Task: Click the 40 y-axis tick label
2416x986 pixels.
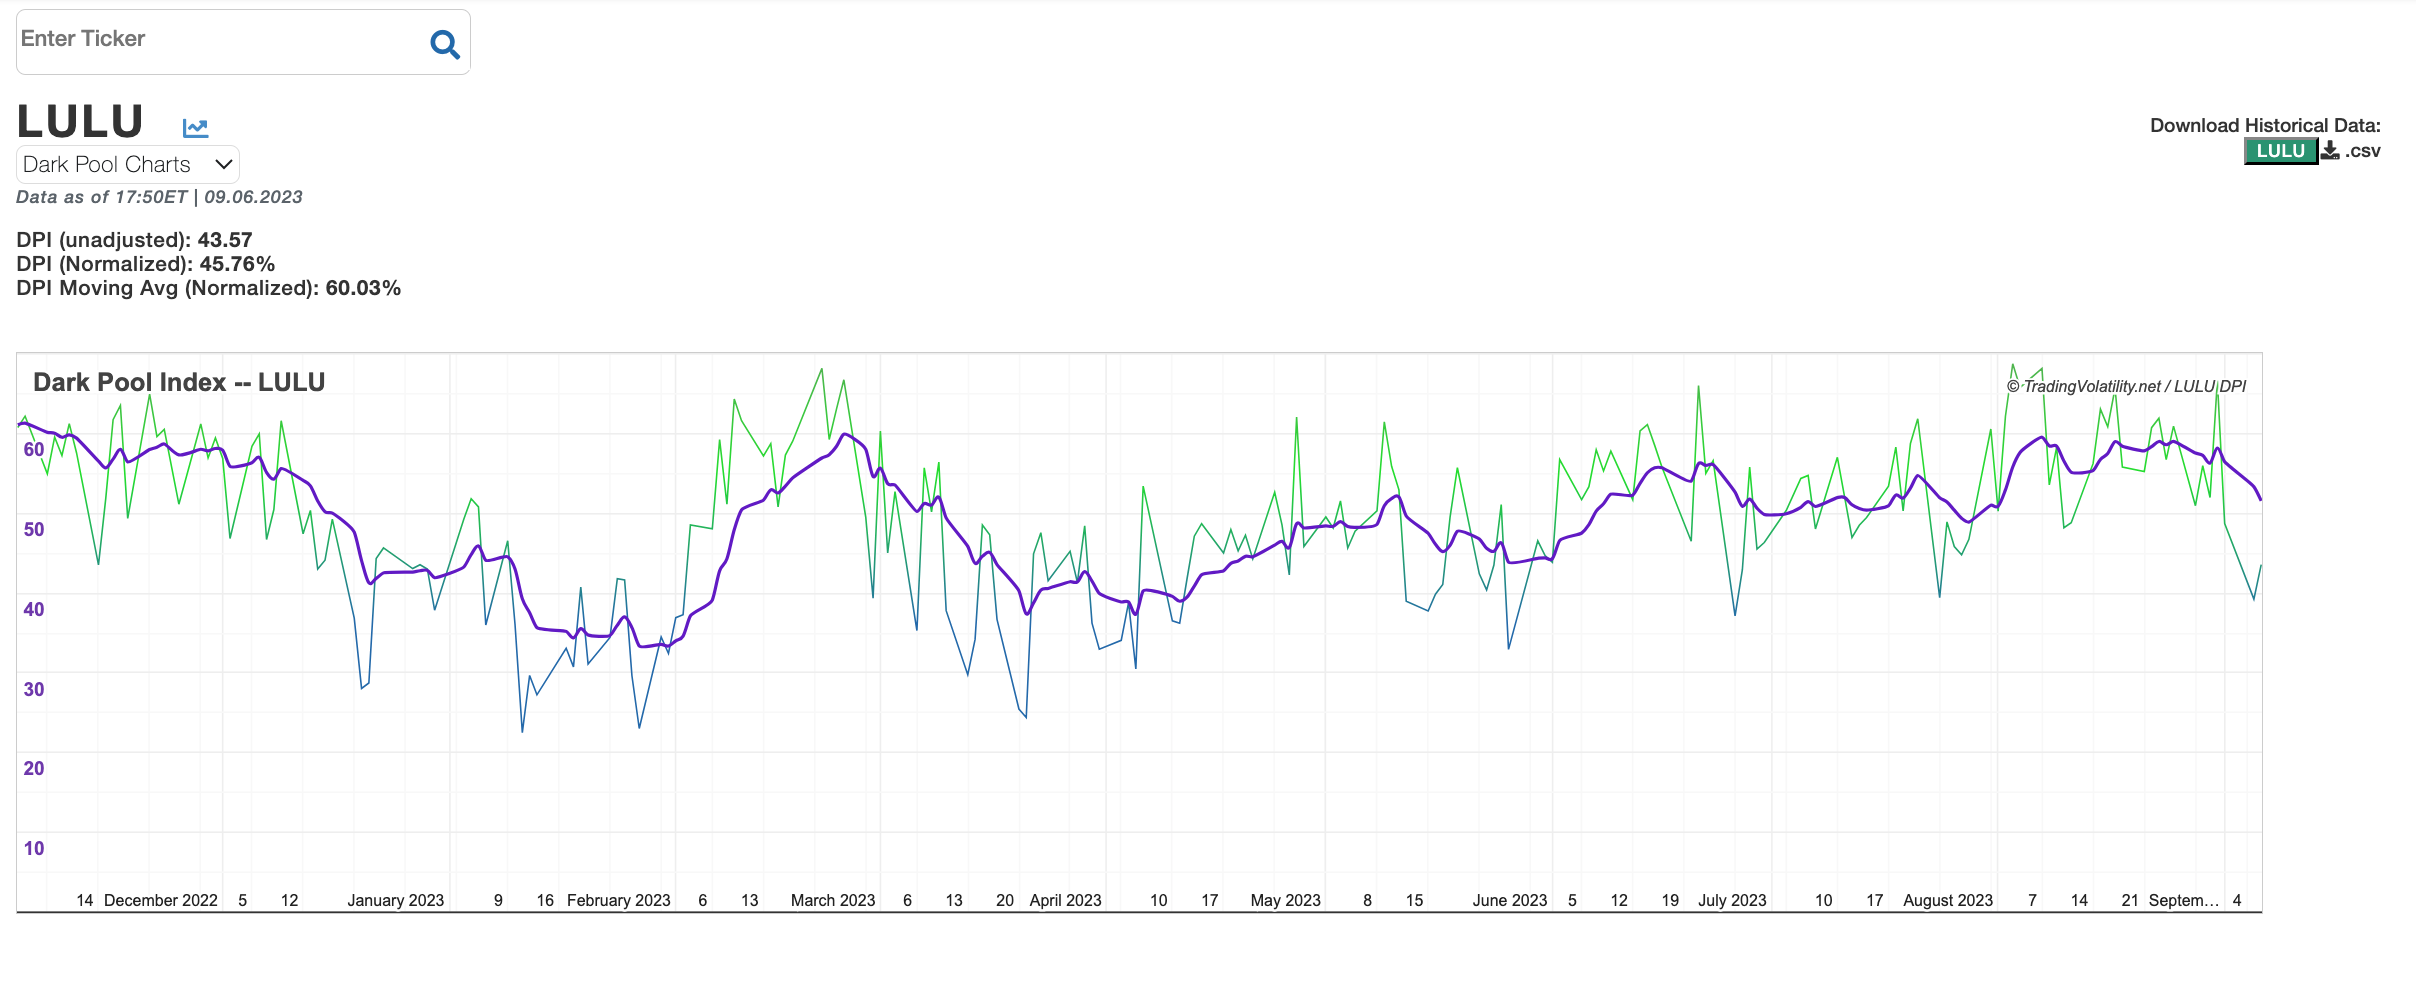Action: pos(34,609)
